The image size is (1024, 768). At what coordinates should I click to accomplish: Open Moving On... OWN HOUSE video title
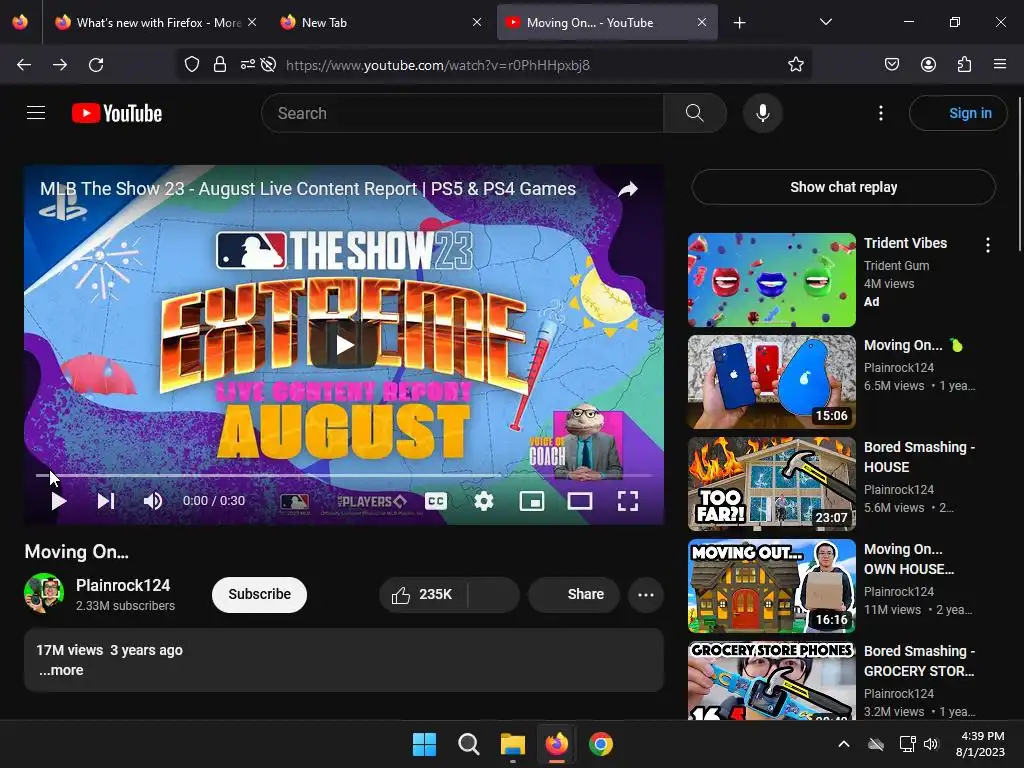coord(909,559)
